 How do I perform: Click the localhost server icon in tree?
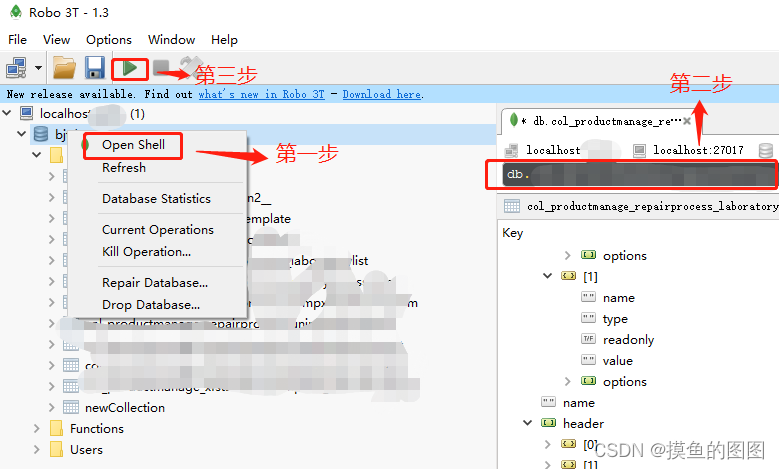27,113
